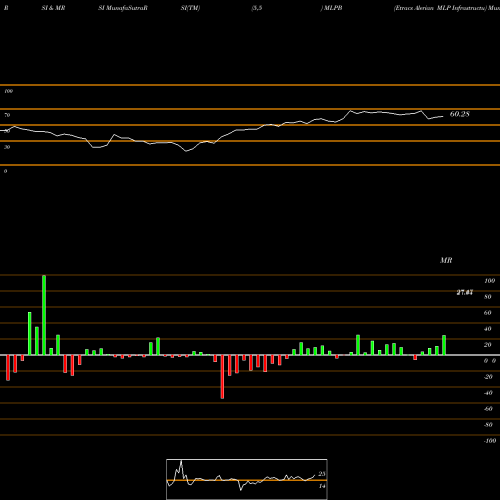Click the -40 label on MR axis

[488, 393]
